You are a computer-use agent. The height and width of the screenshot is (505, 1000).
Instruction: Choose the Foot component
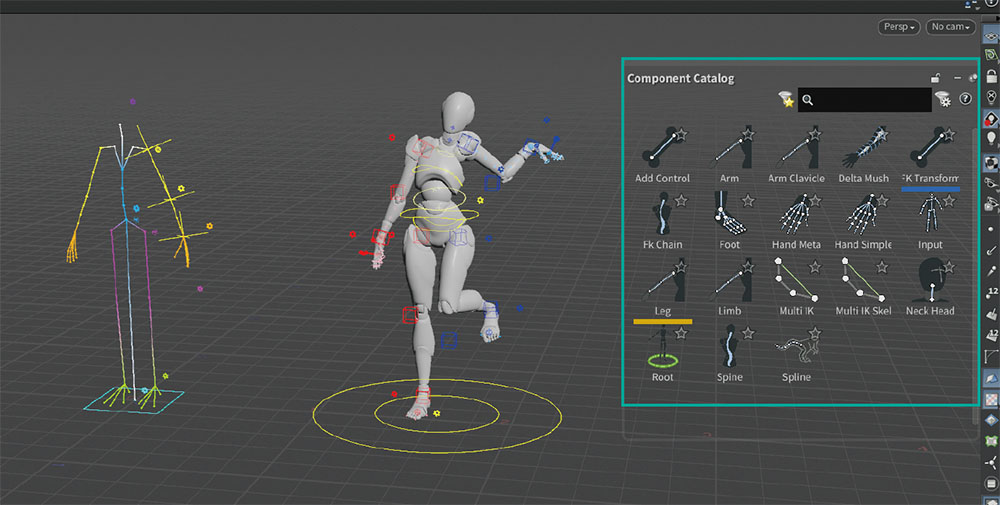coord(729,214)
